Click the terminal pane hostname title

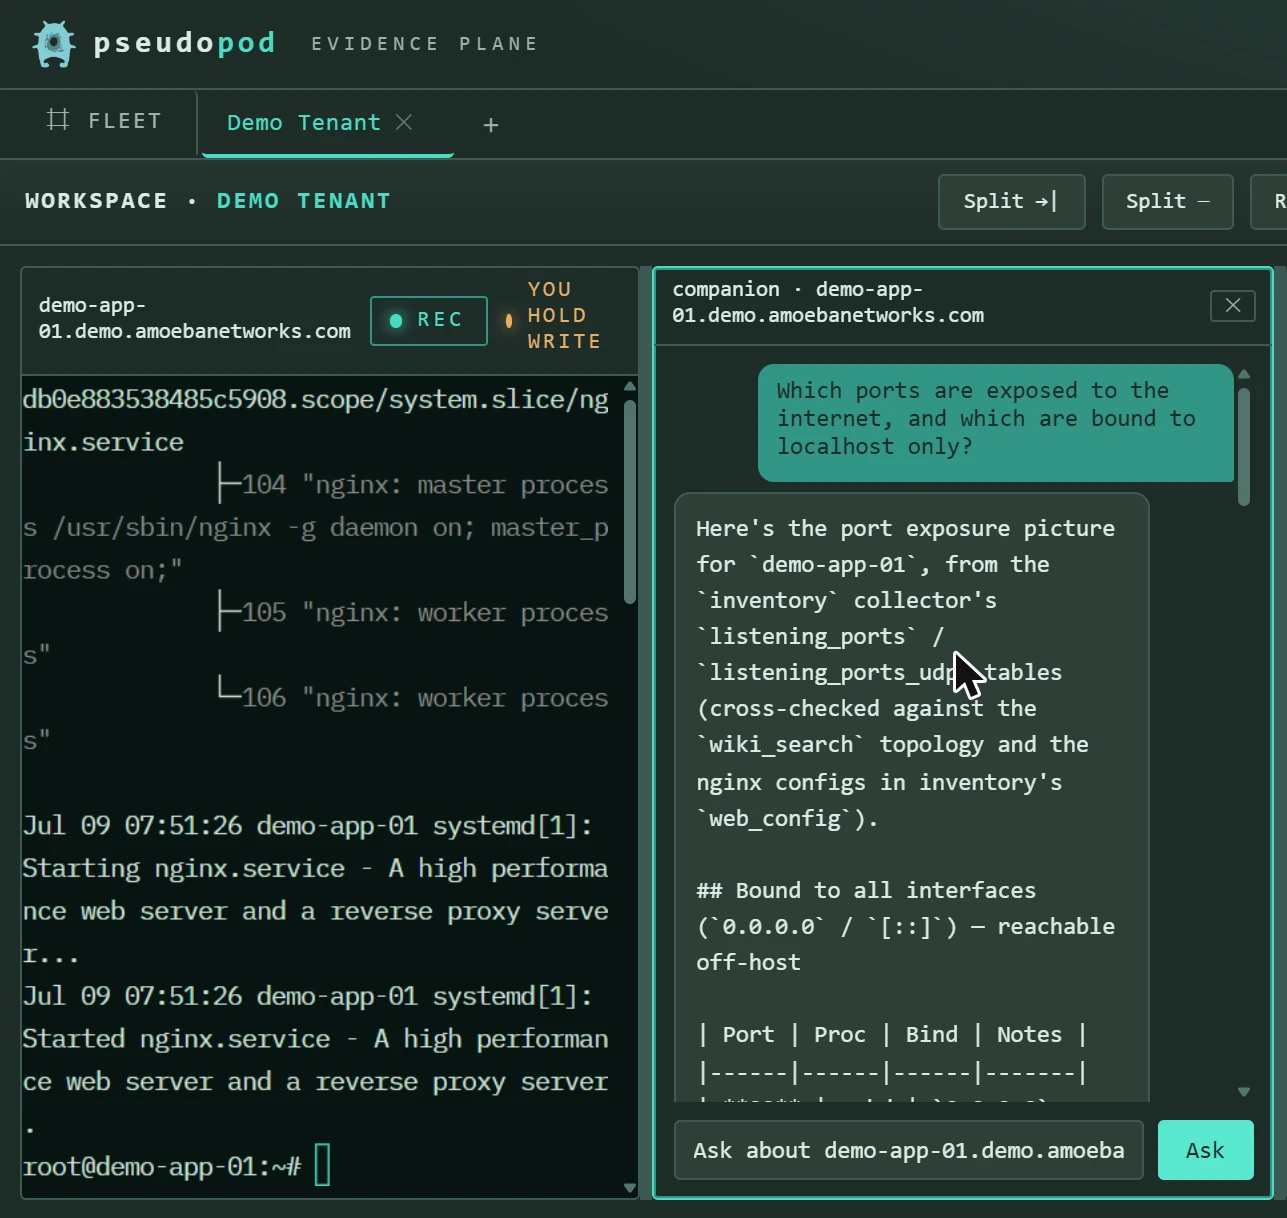[195, 318]
